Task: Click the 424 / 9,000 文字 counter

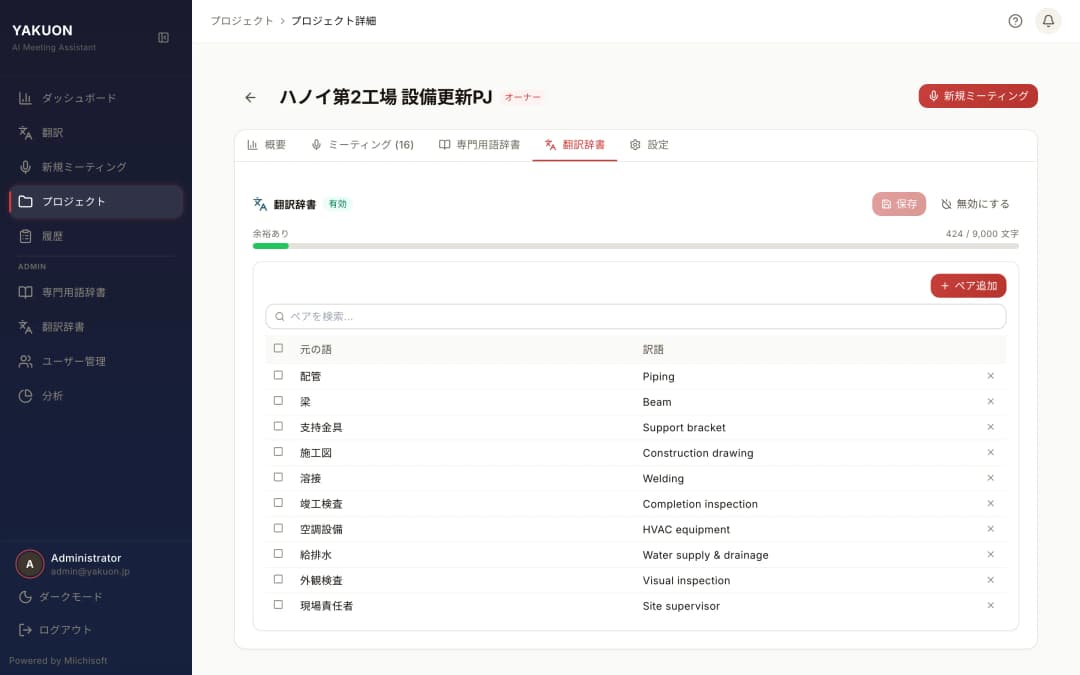Action: (x=982, y=233)
